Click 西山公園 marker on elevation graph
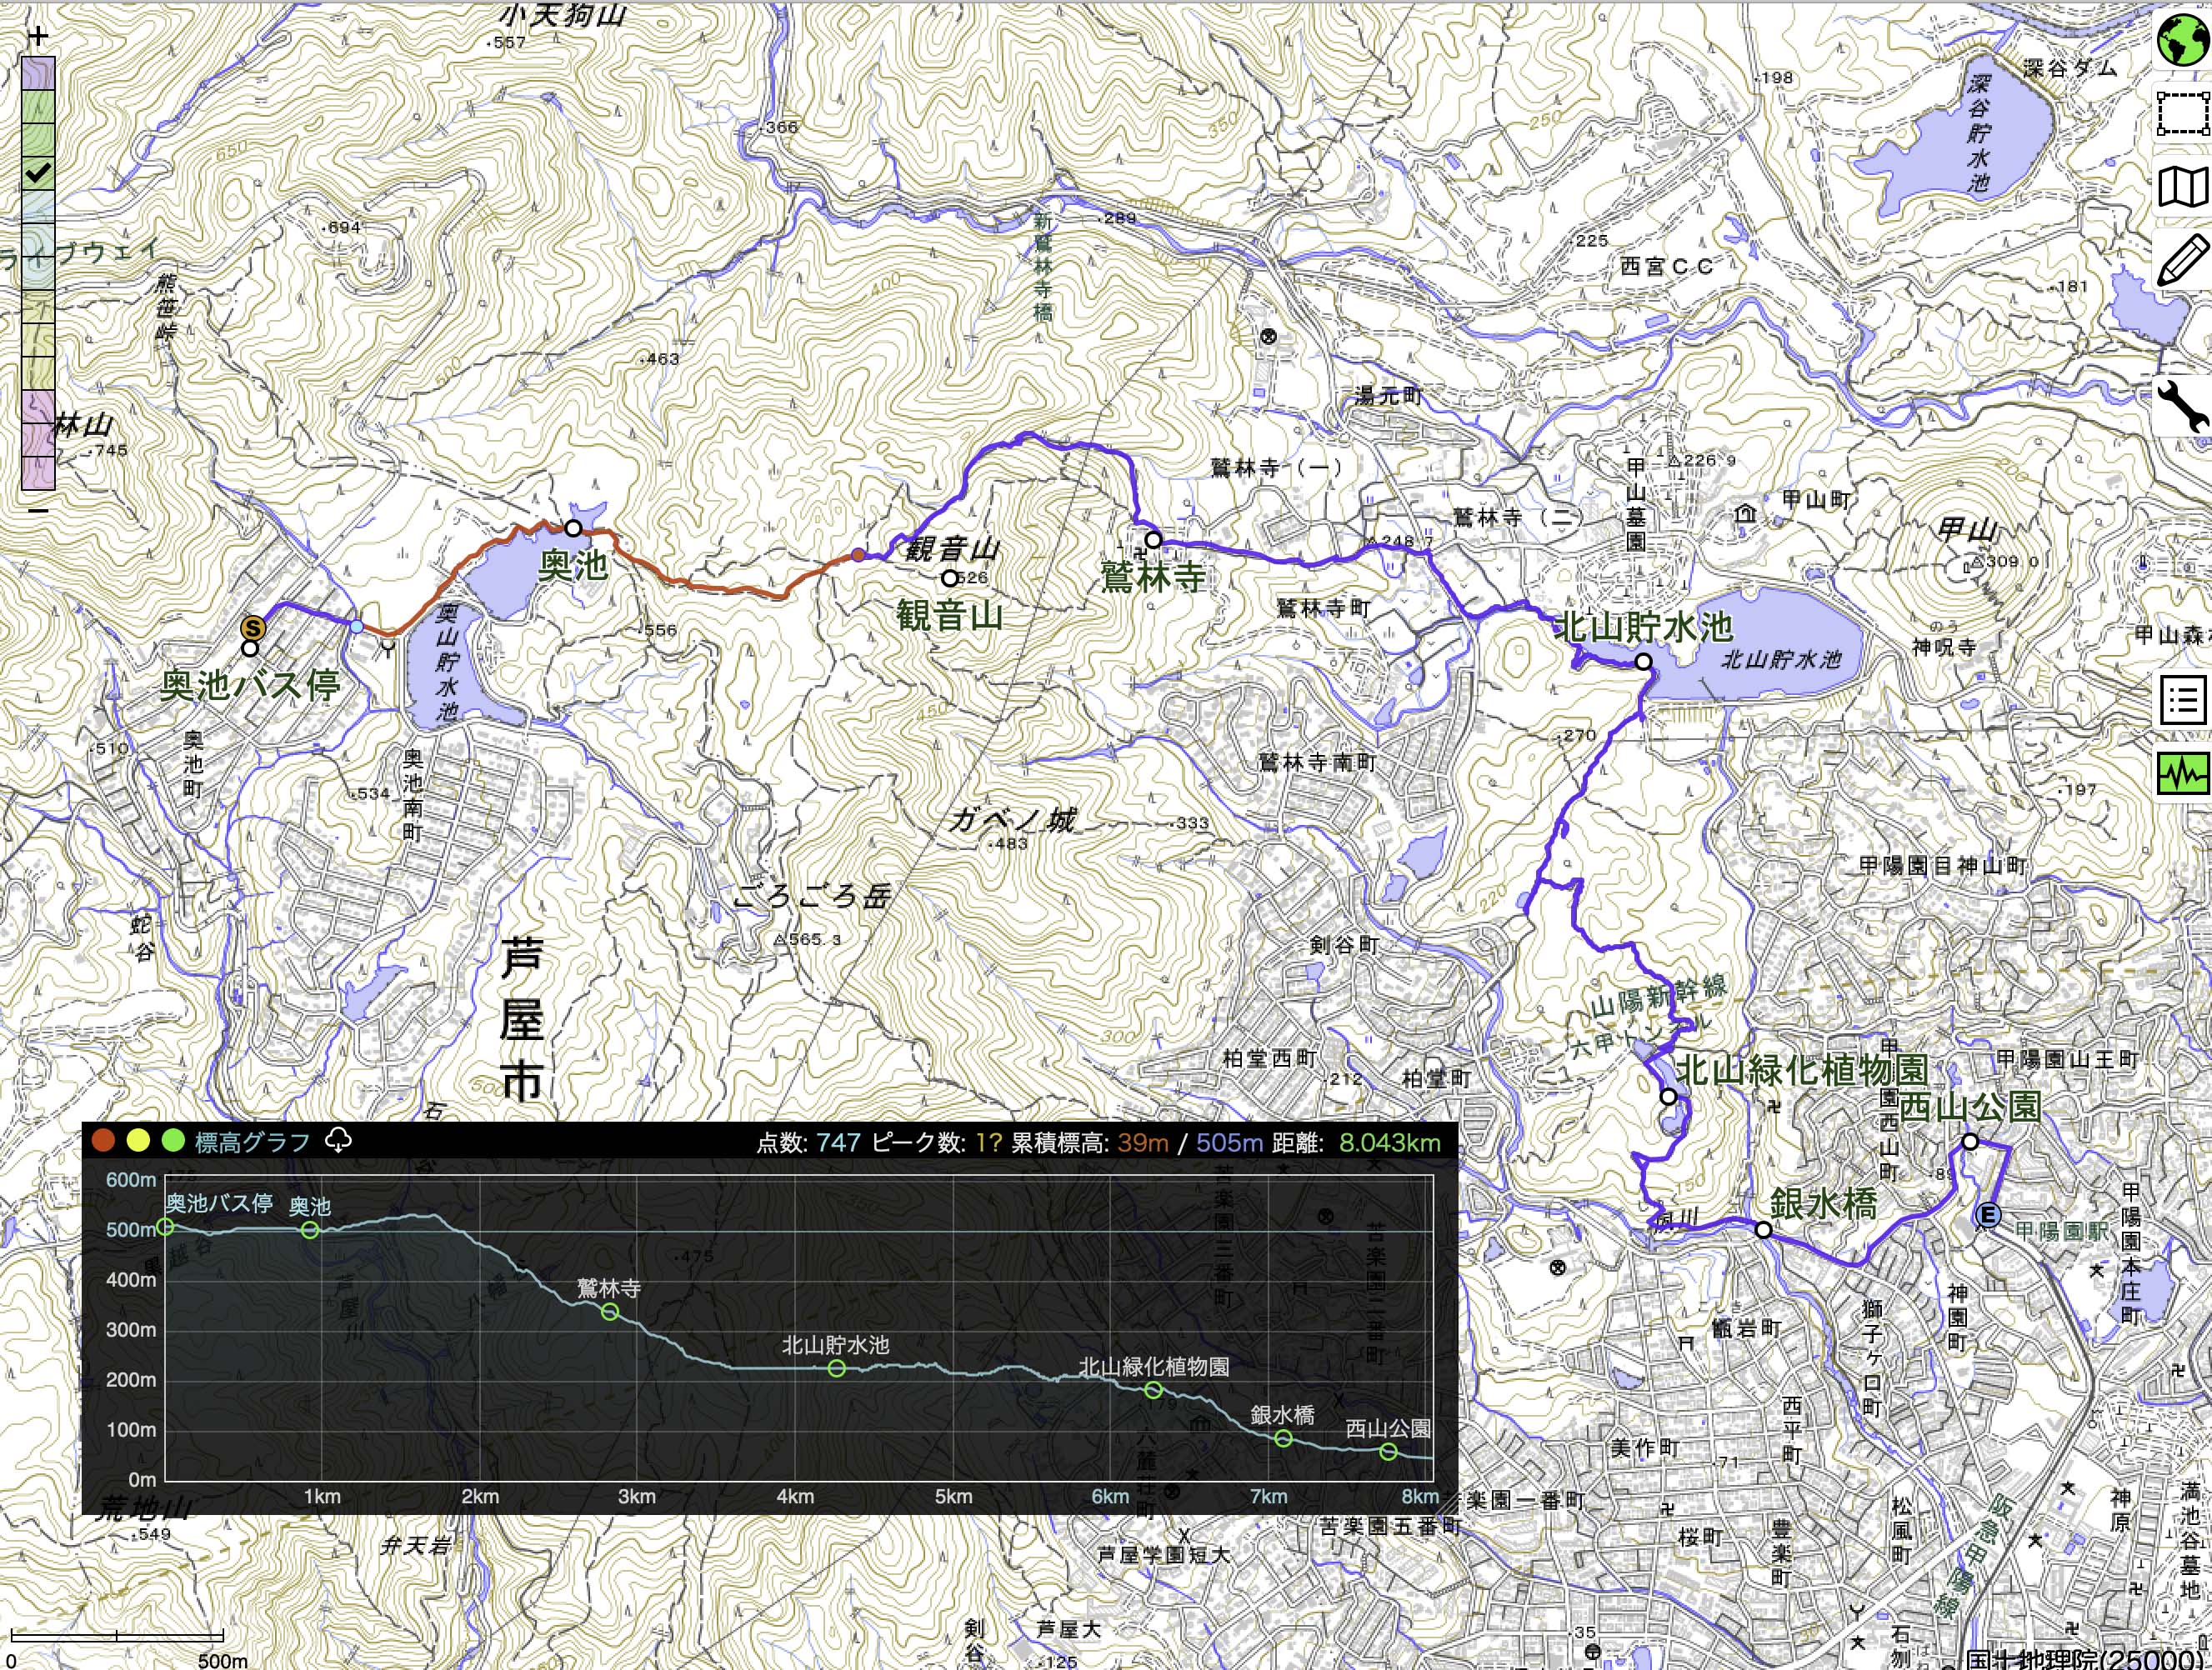This screenshot has height=1670, width=2212. point(1388,1452)
